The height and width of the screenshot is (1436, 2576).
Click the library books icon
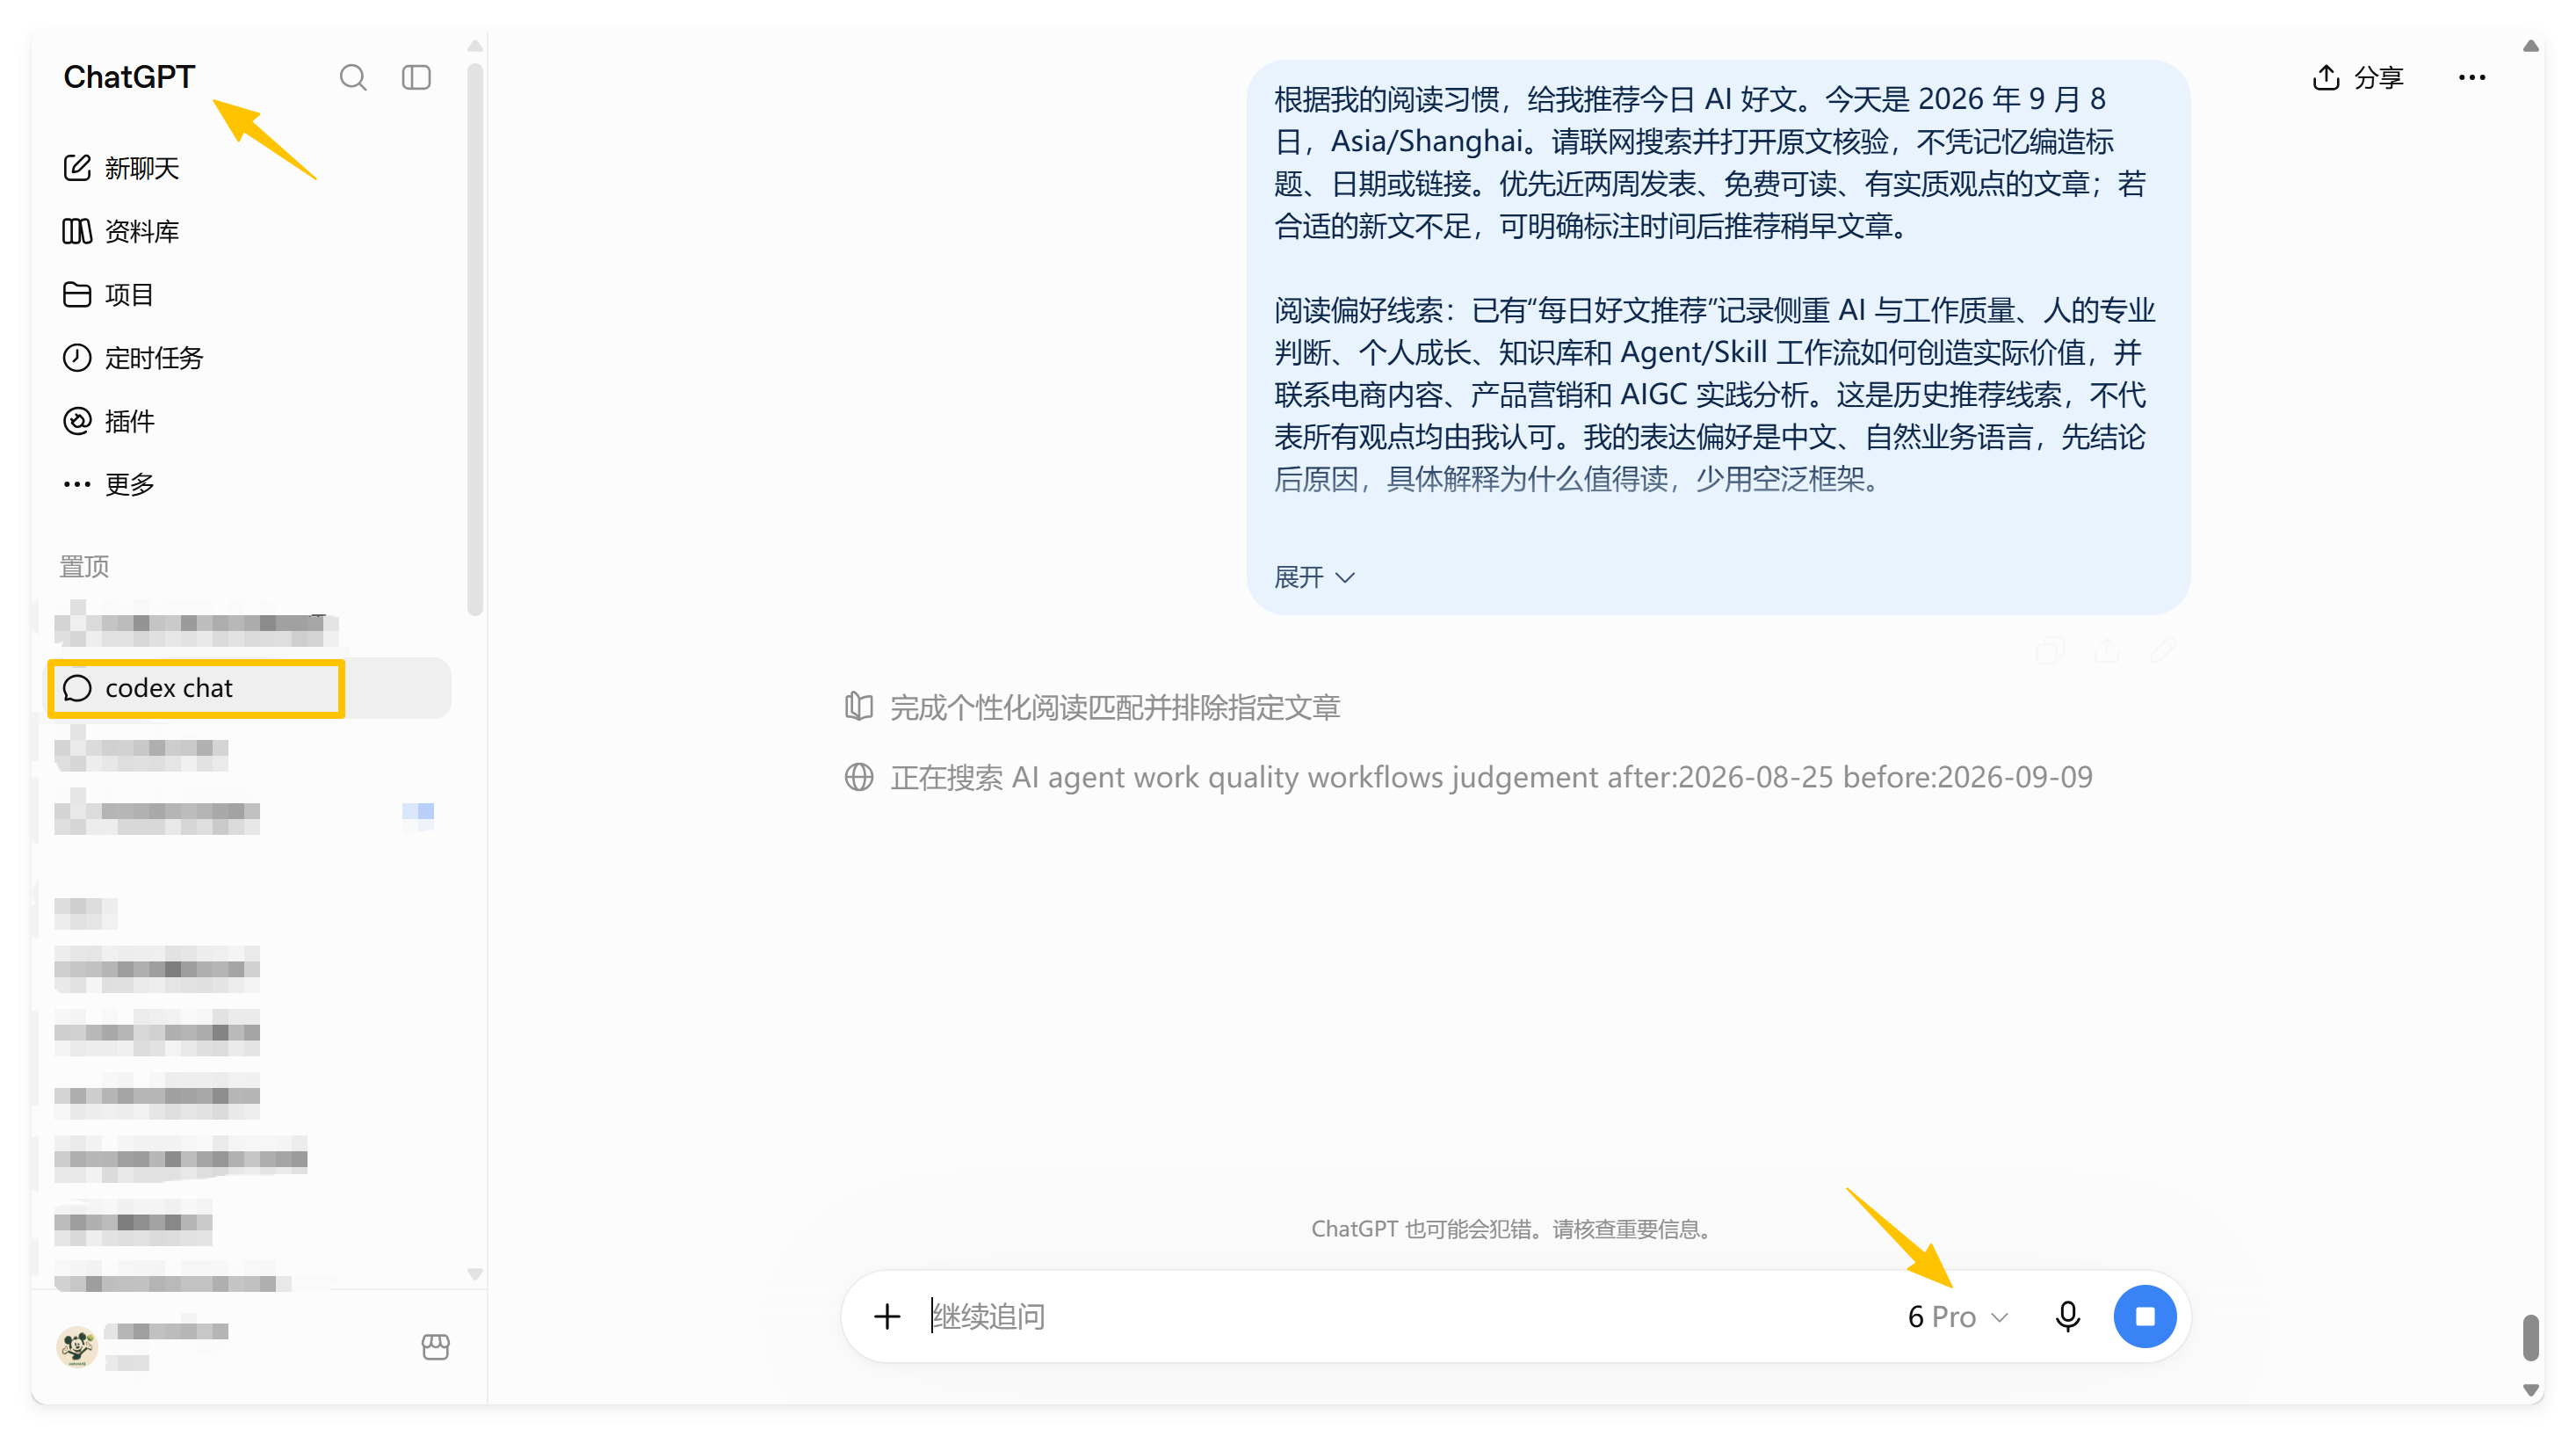click(77, 231)
